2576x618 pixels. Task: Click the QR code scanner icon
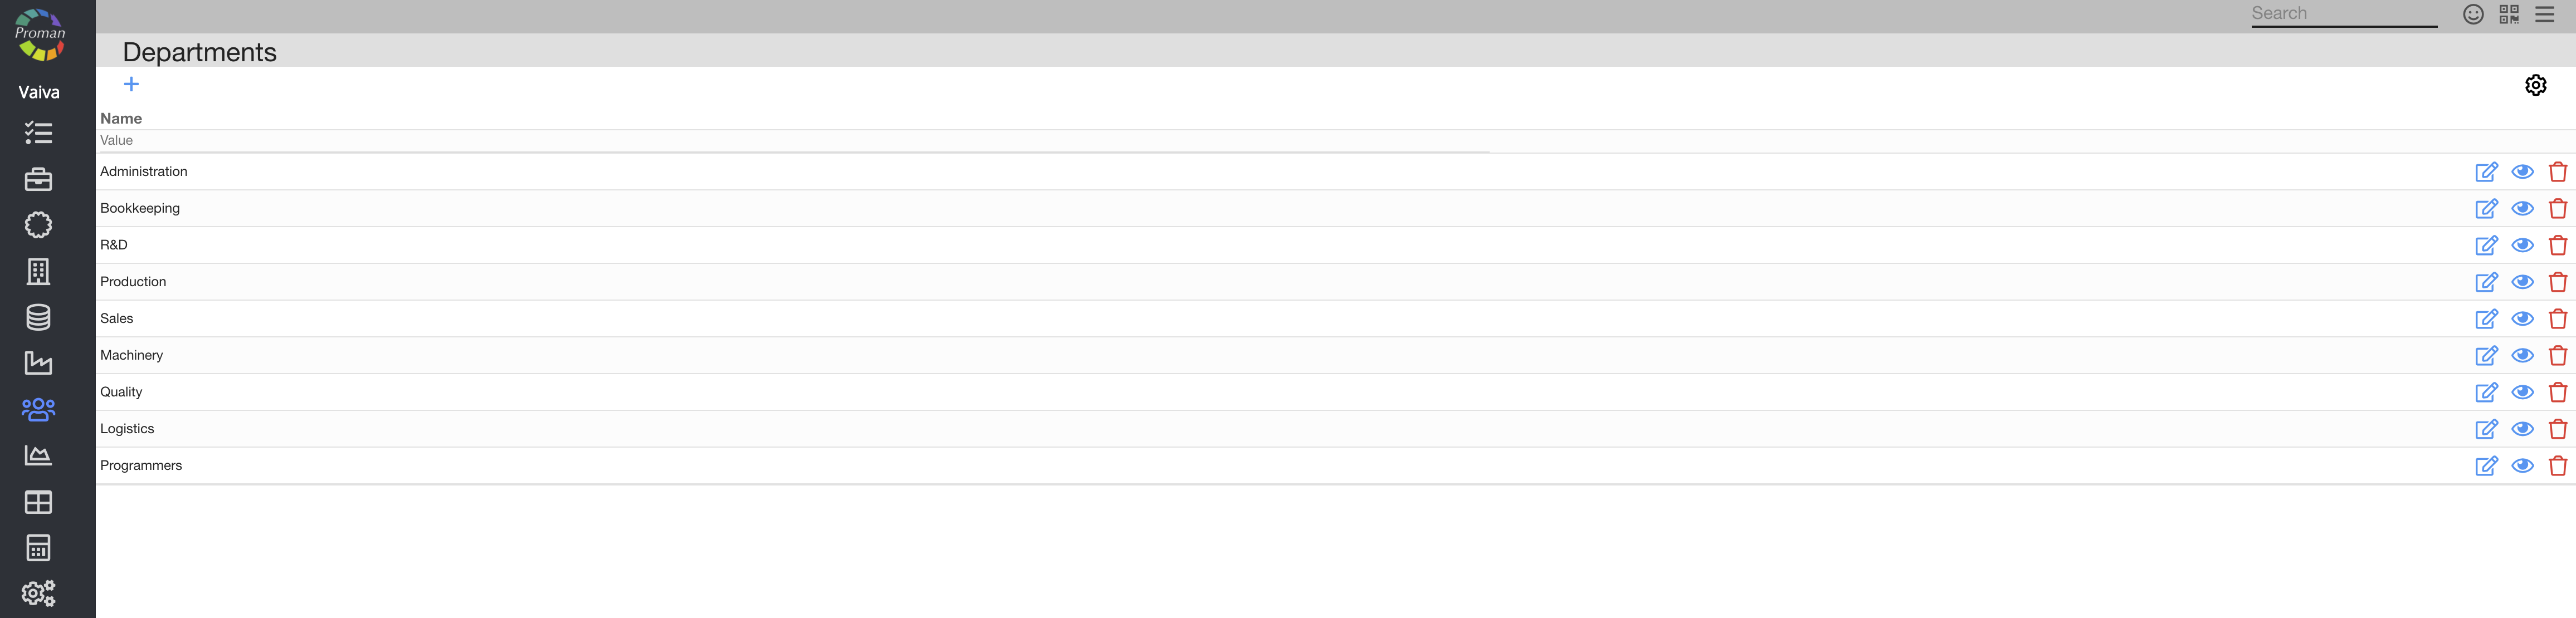click(x=2508, y=14)
